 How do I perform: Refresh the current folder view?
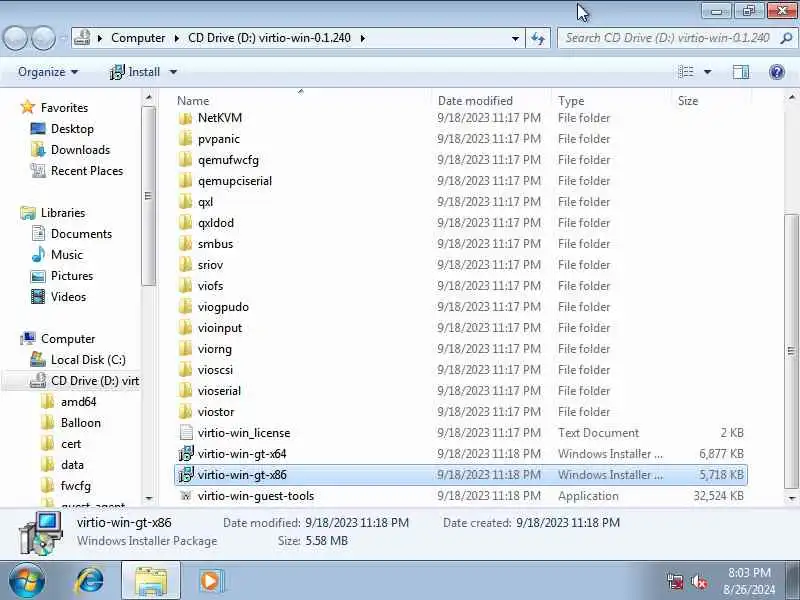(538, 38)
